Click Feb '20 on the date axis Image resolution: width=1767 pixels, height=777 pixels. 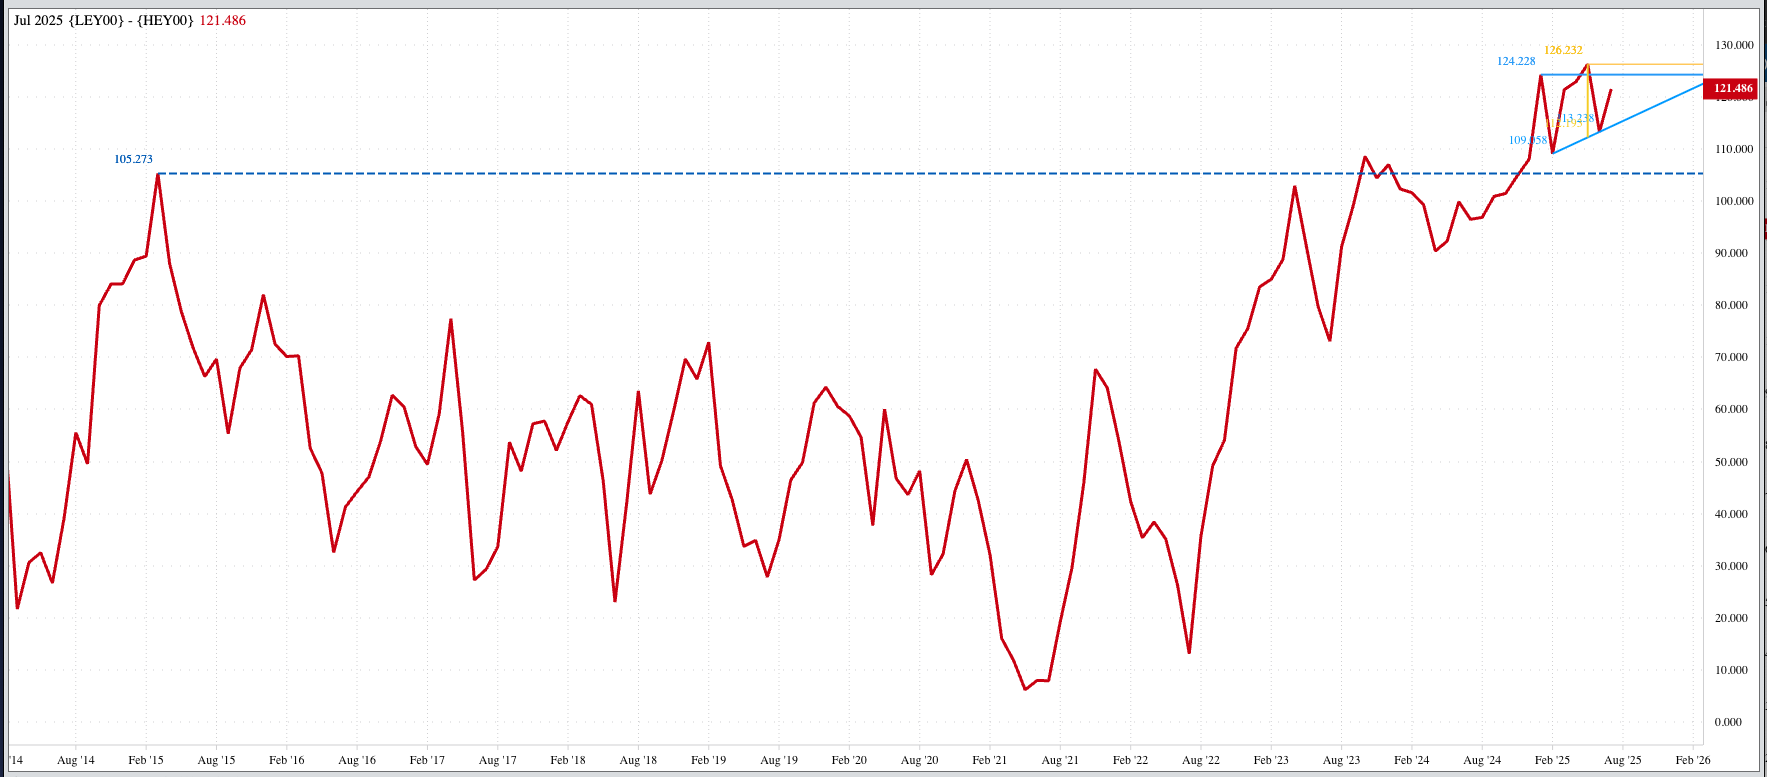tap(849, 760)
